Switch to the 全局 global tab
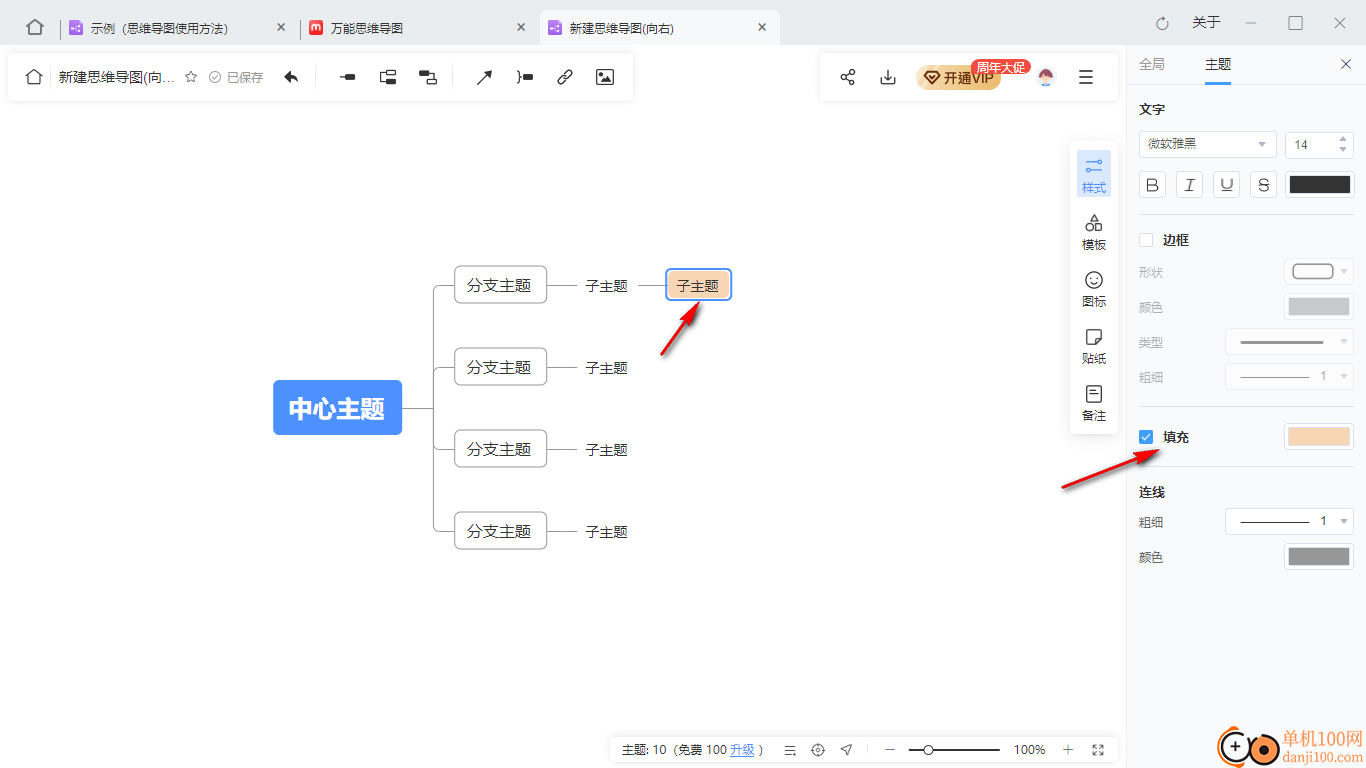1366x768 pixels. click(1152, 64)
